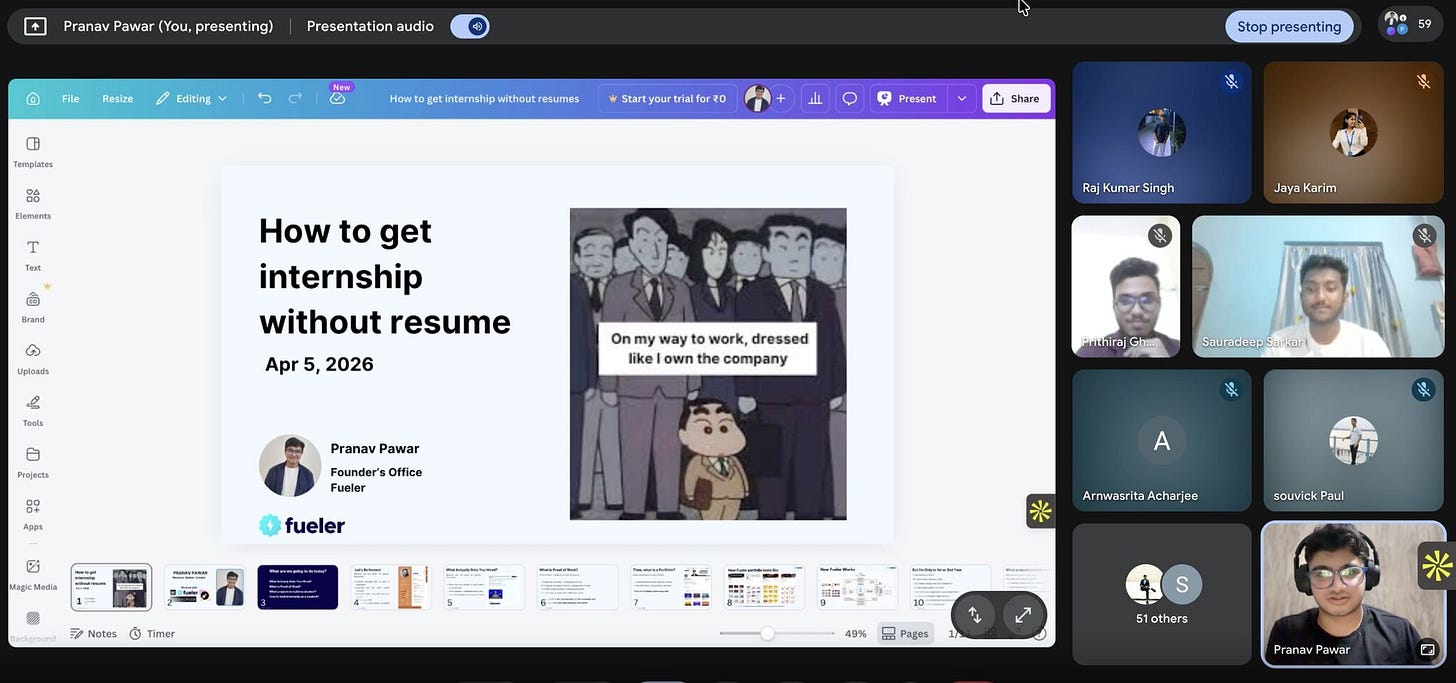
Task: Select slide 10 thumbnail
Action: tap(951, 587)
